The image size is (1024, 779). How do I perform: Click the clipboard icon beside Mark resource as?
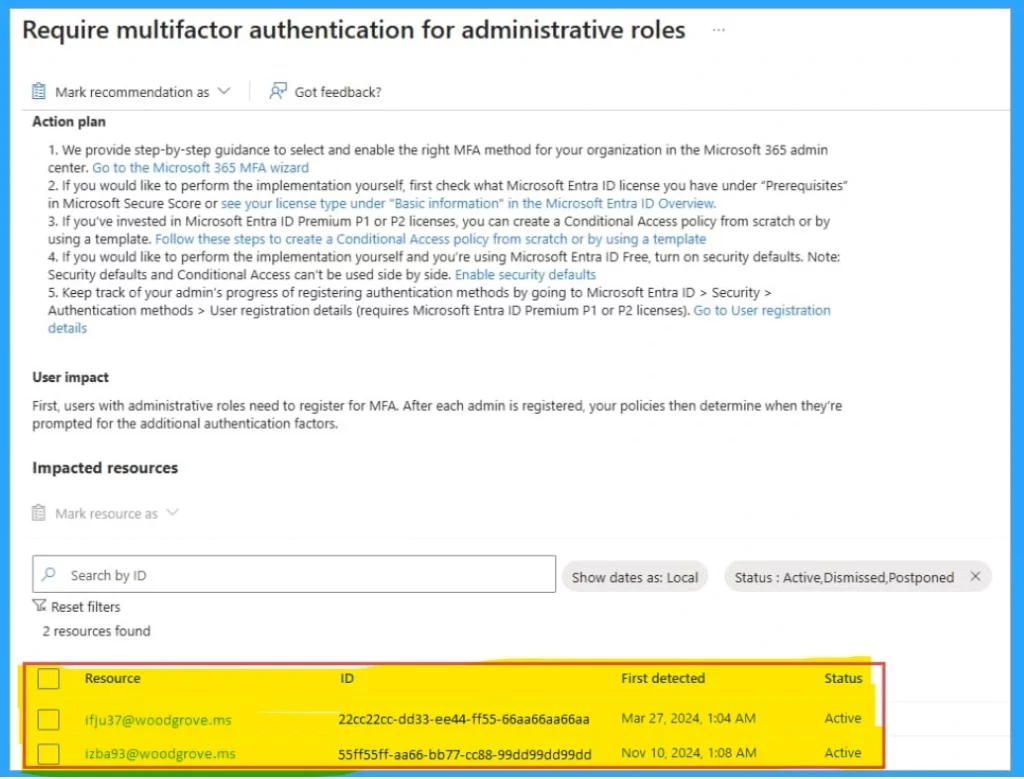click(39, 513)
